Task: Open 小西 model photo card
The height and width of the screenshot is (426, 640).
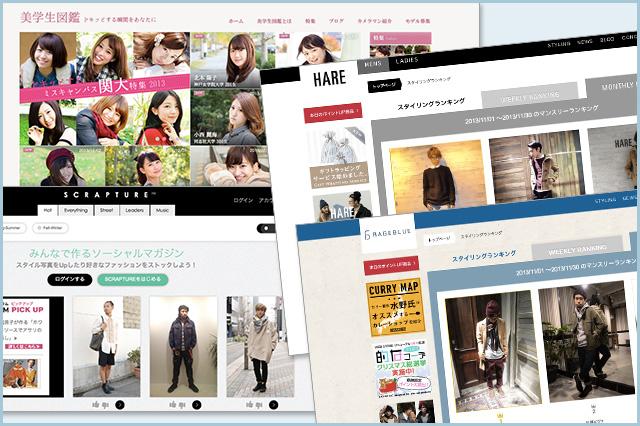Action: (x=229, y=118)
